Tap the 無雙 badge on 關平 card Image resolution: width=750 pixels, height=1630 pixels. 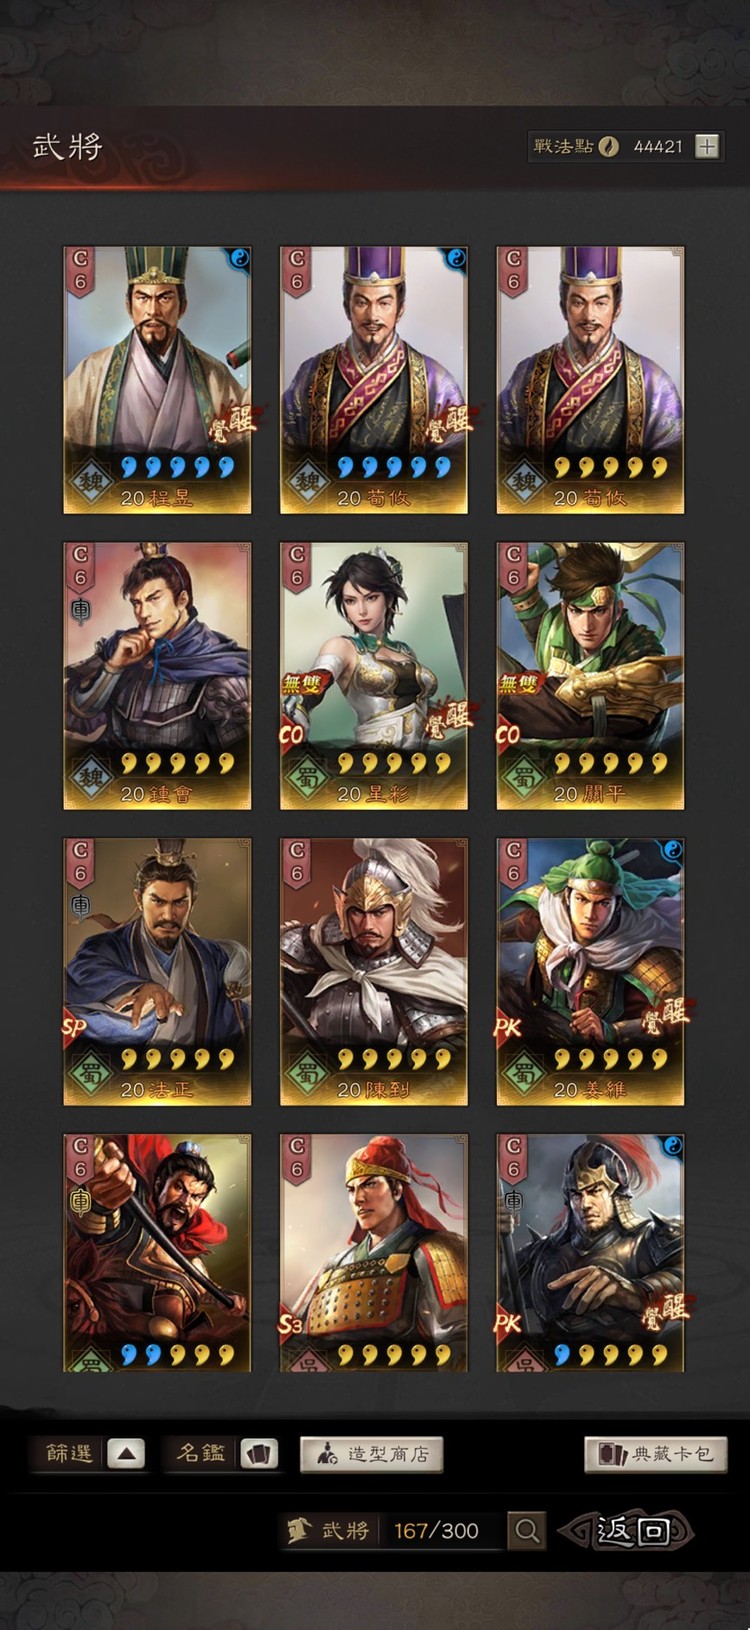click(x=518, y=683)
